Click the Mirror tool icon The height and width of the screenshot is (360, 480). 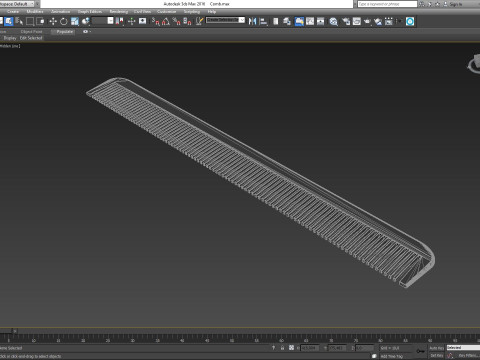(252, 21)
